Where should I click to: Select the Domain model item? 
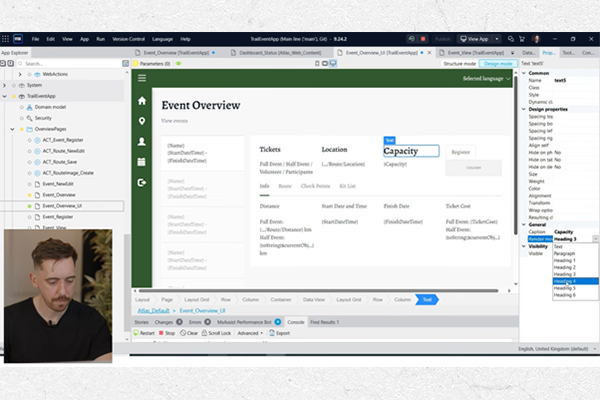pyautogui.click(x=50, y=107)
